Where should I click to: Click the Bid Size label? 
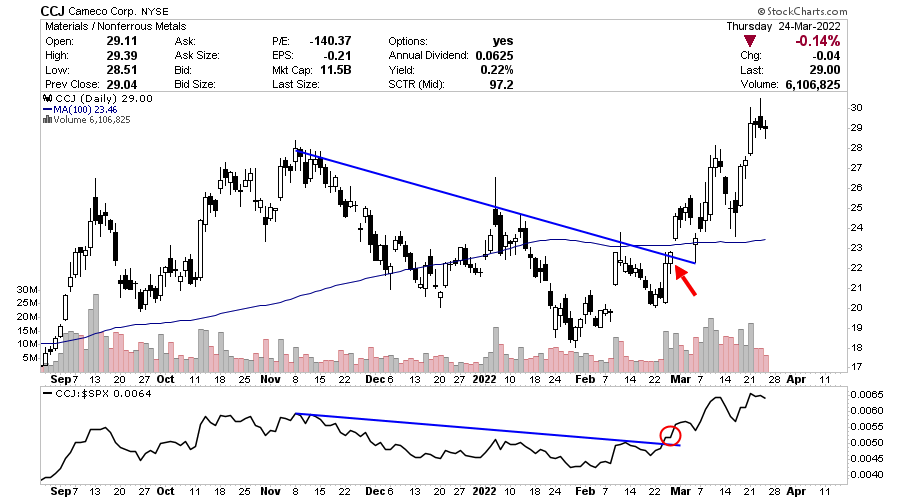[x=195, y=84]
